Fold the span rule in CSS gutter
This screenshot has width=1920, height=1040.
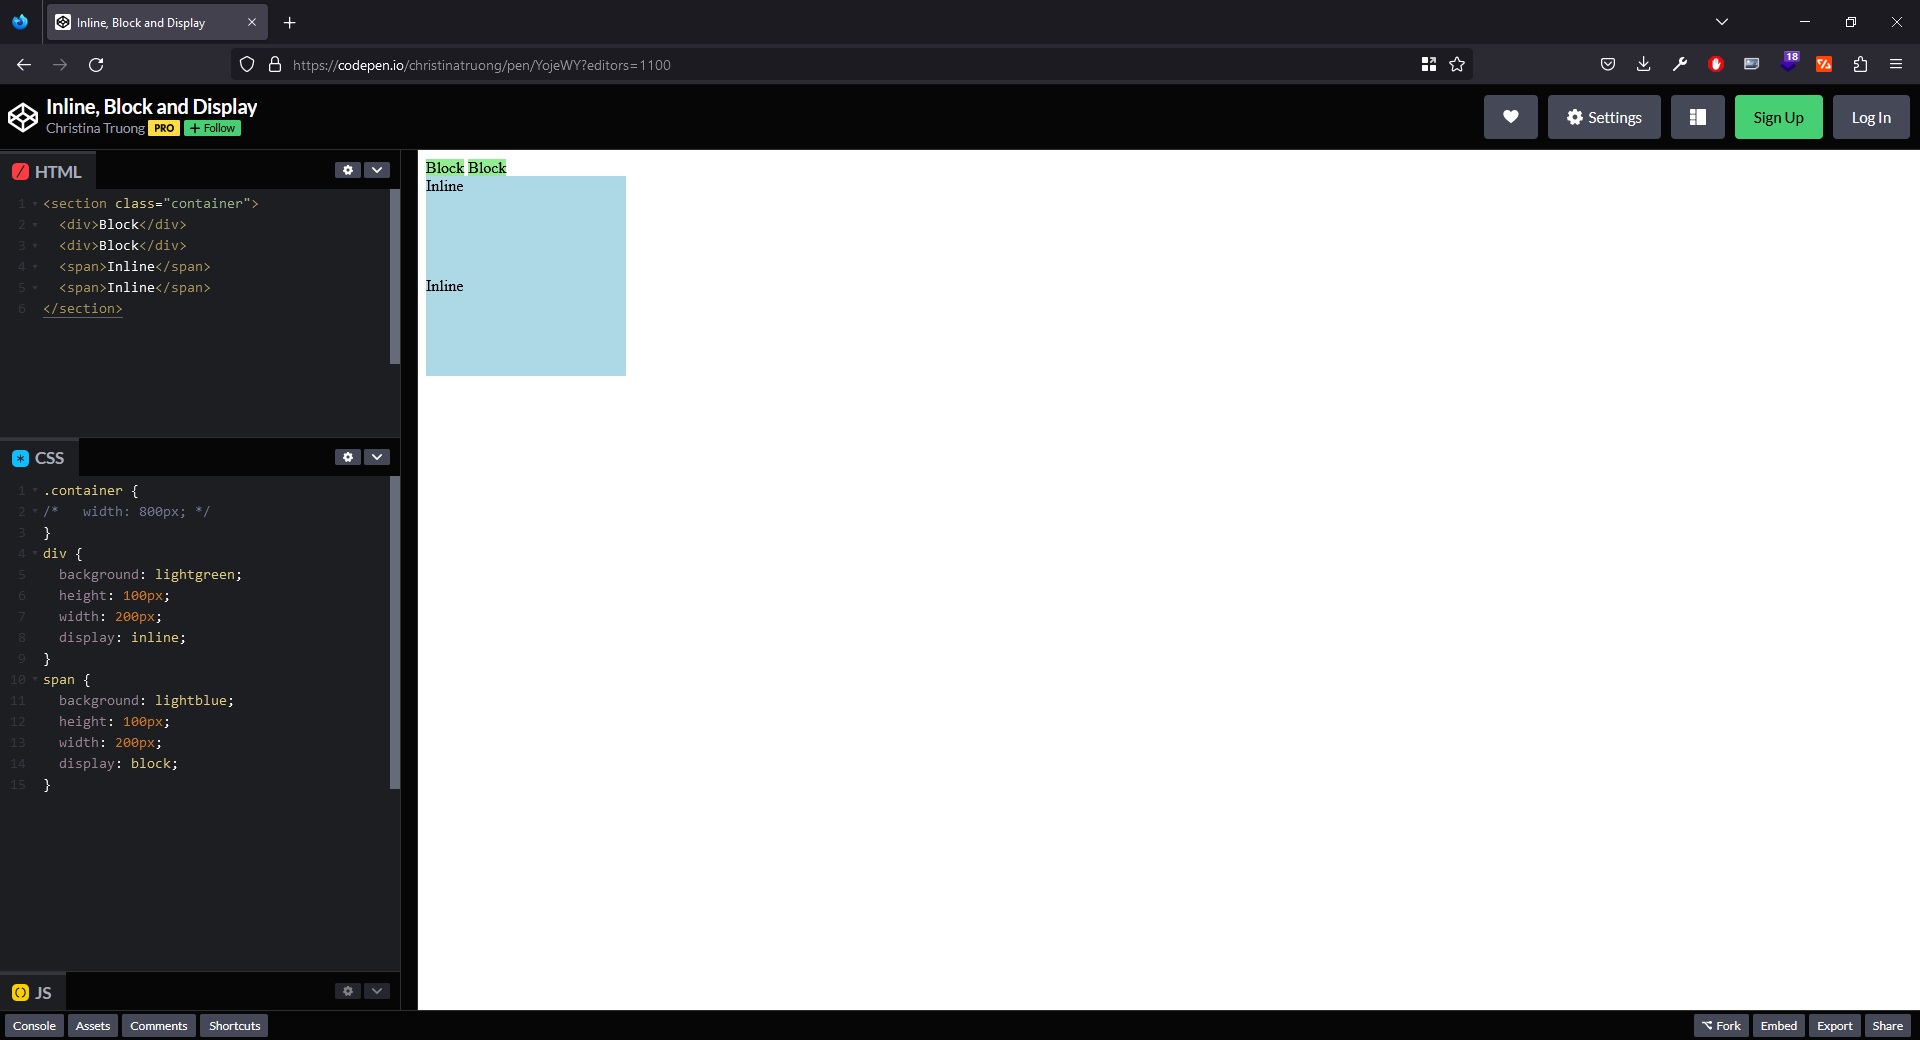coord(35,680)
